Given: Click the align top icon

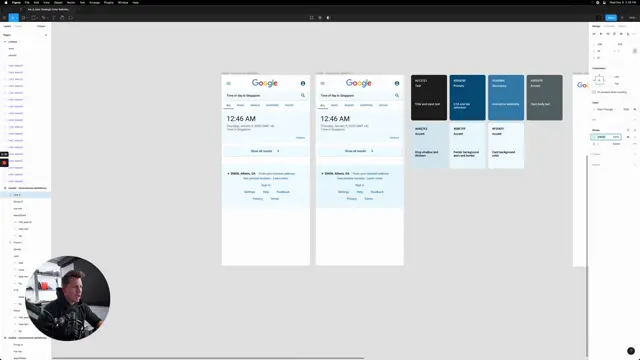Looking at the screenshot, I should click(614, 34).
